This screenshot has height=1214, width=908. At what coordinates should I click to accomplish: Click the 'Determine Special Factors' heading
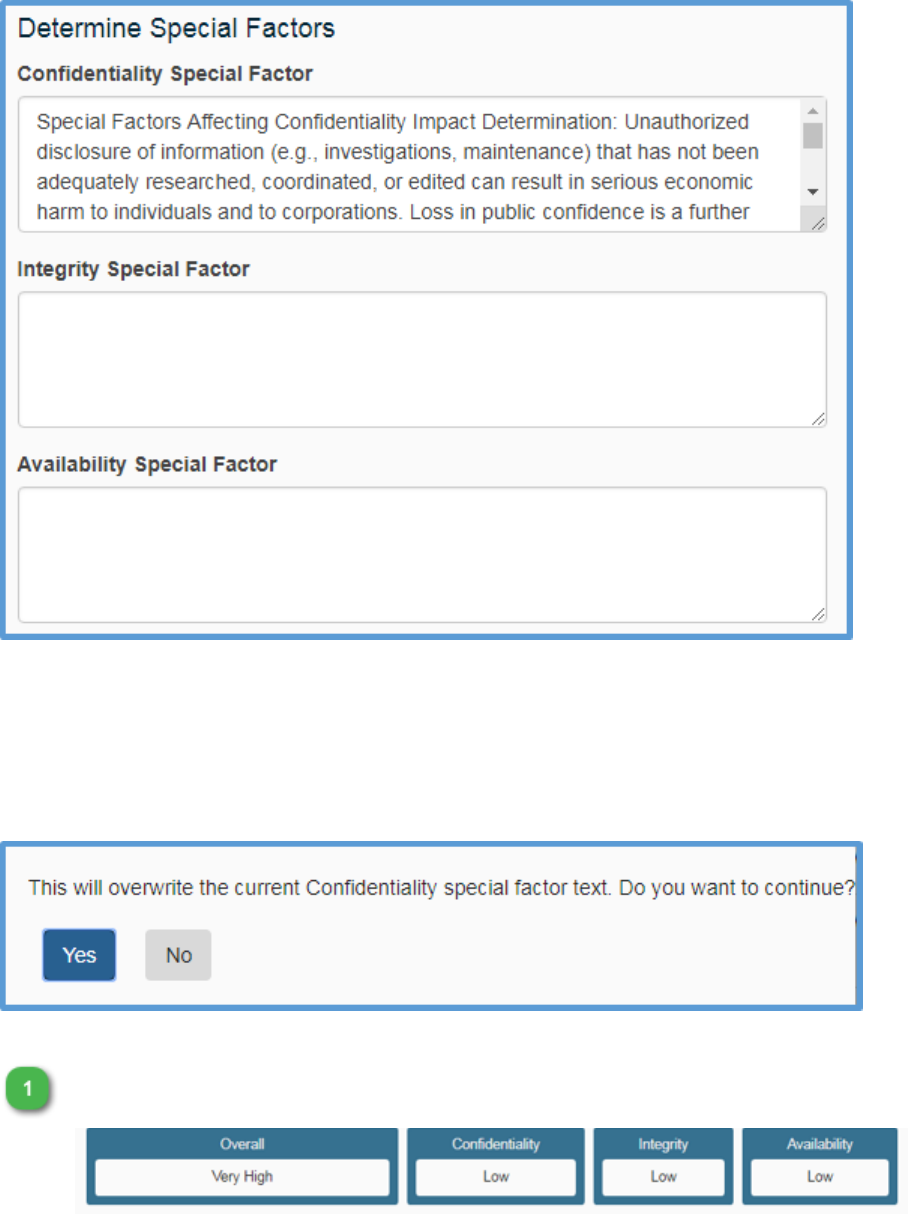click(177, 29)
